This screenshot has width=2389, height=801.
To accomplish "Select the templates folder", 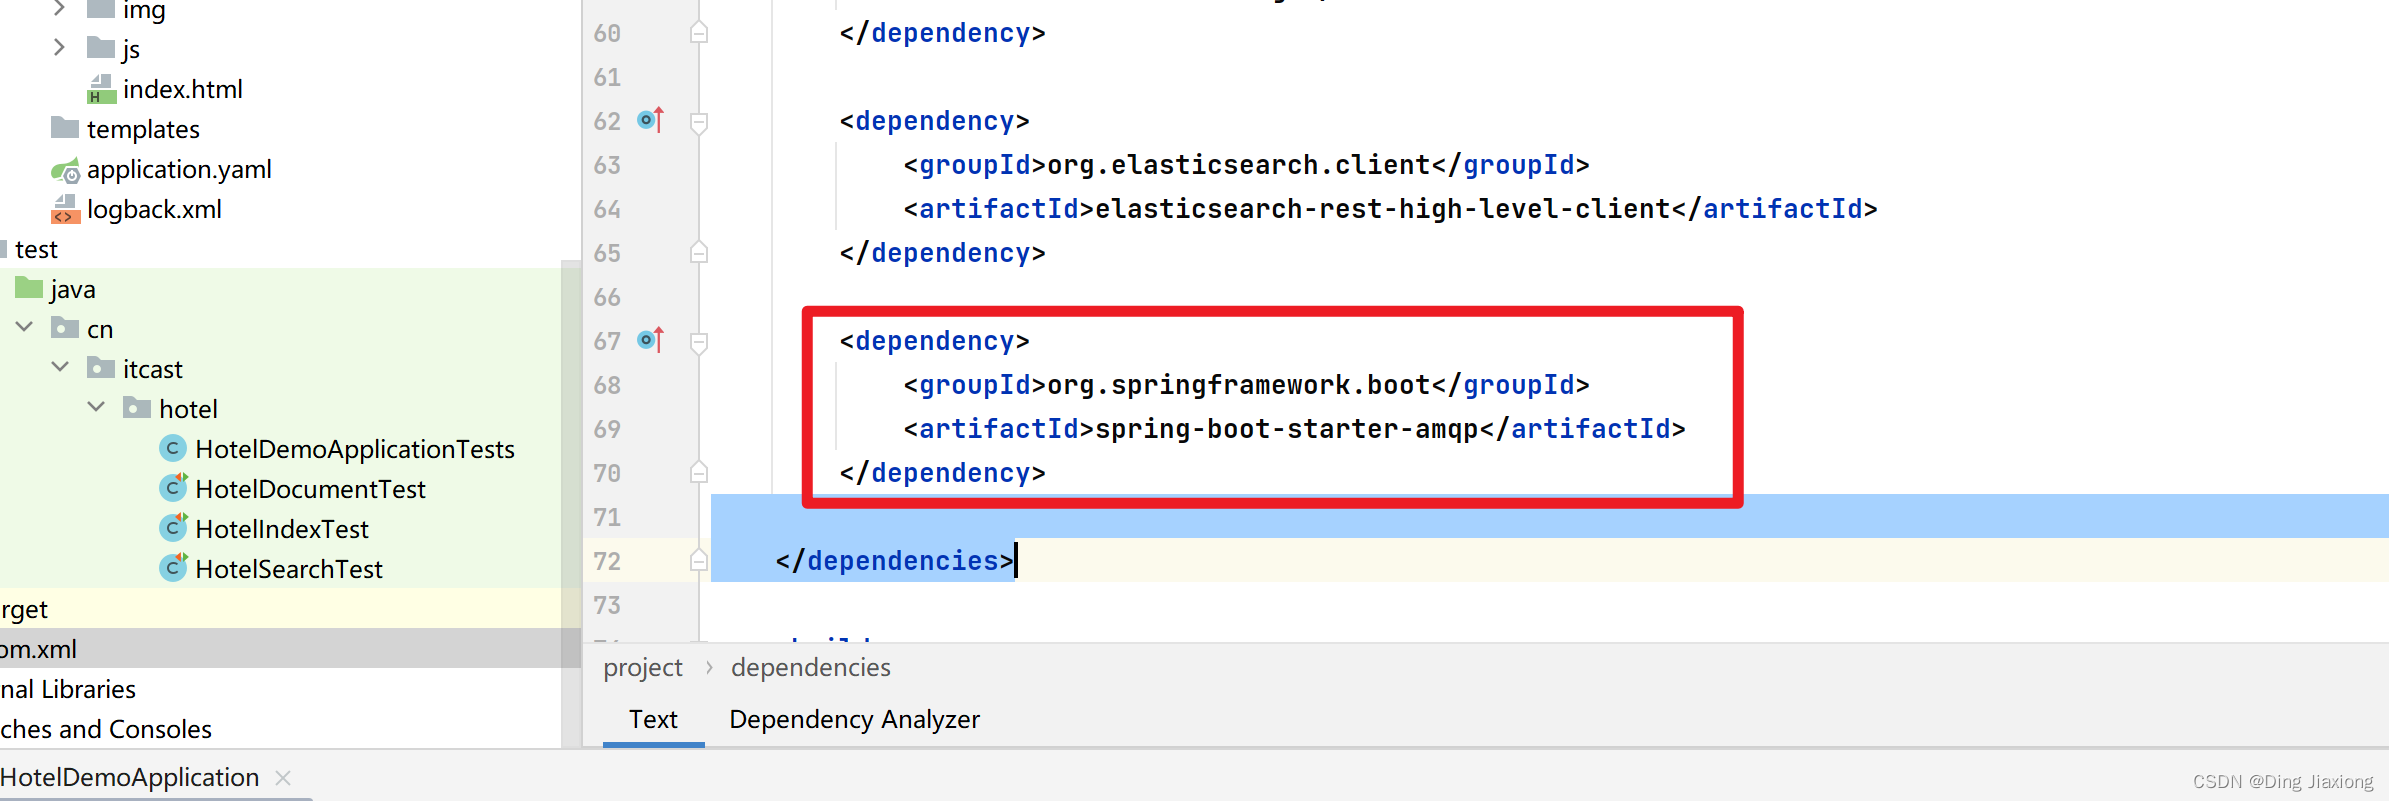I will point(143,129).
